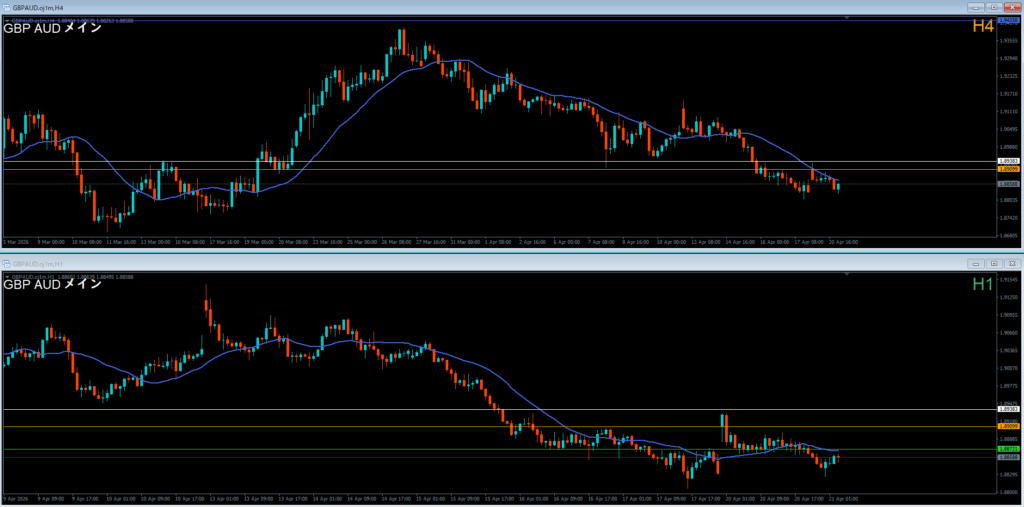
Task: Click the chart shift triangle on H4 chart
Action: pos(847,18)
